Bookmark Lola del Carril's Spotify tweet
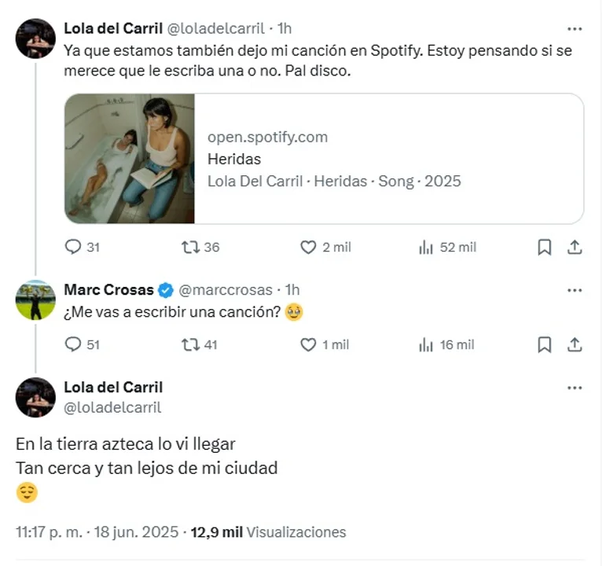610x566 pixels. (x=545, y=247)
